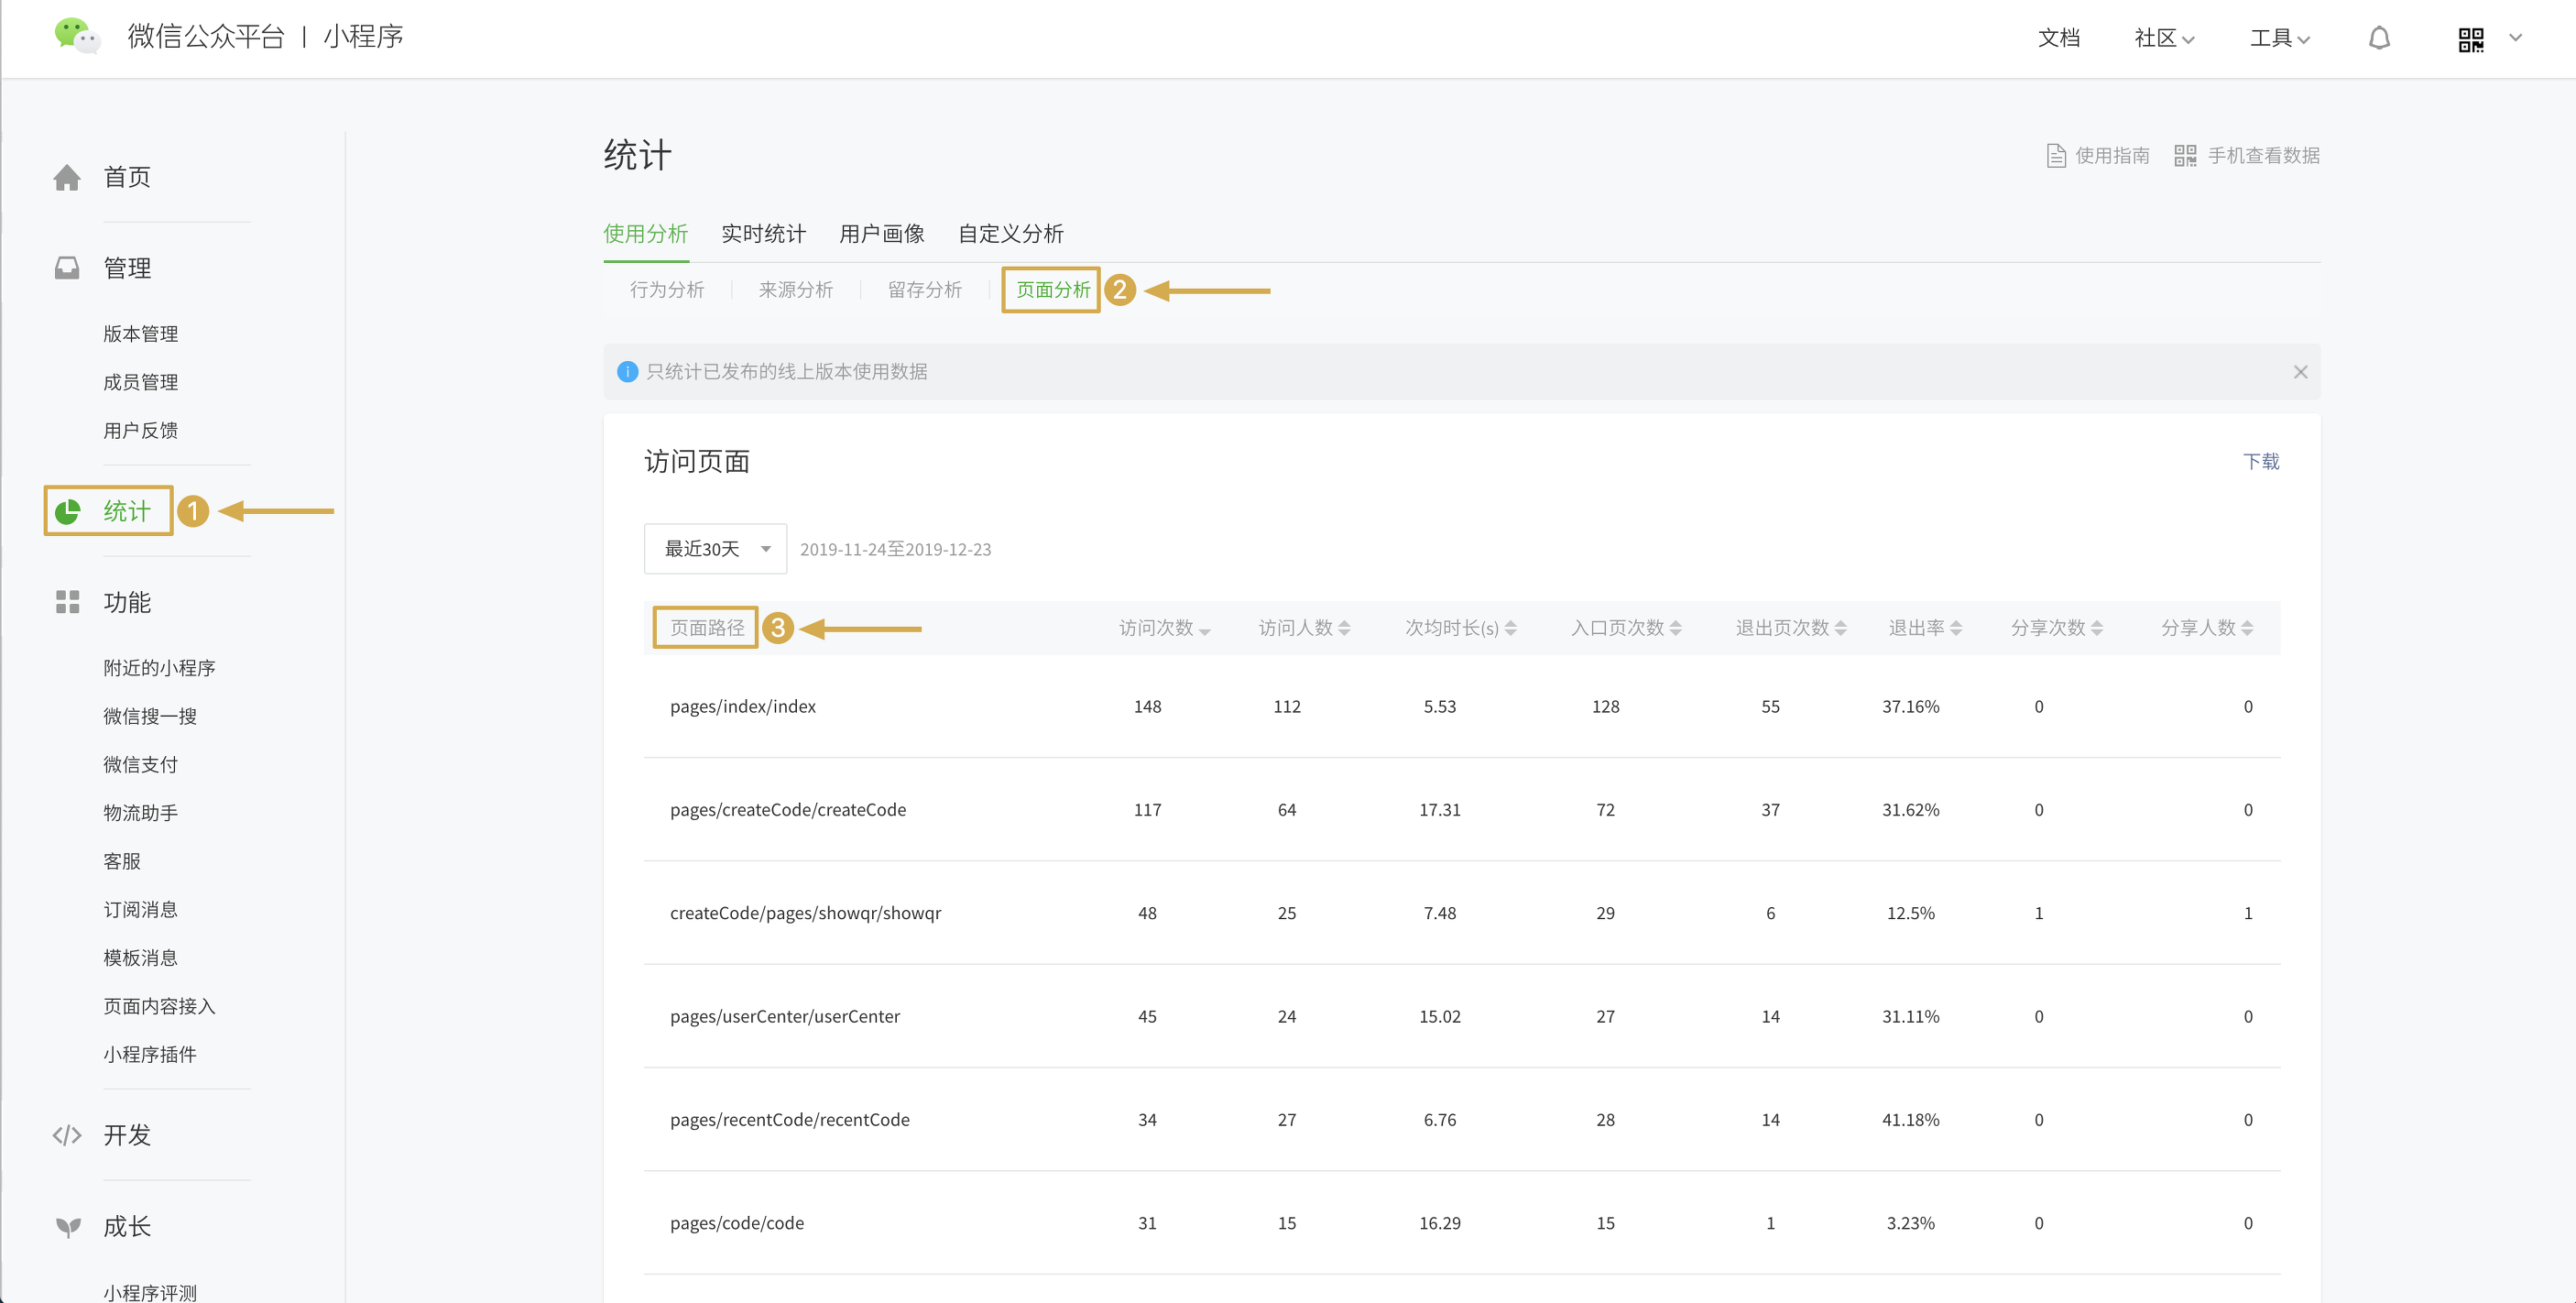
Task: Expand the 工具 dropdown menu
Action: pos(2279,38)
